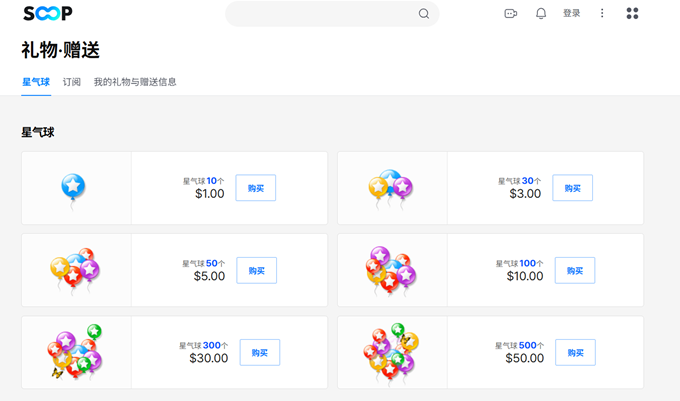Screen dimensions: 680x401
Task: Click the single blue star balloon image
Action: pyautogui.click(x=73, y=187)
